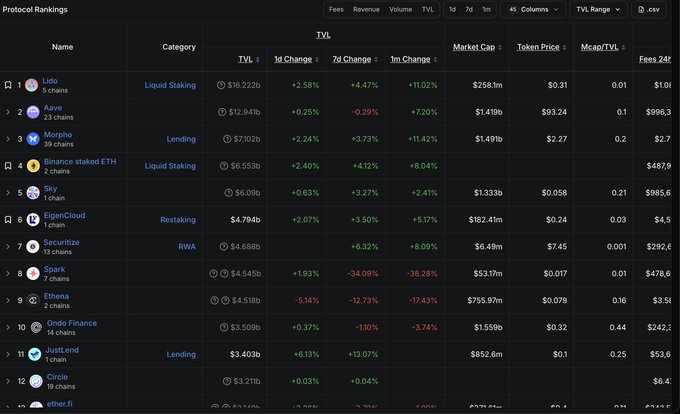Click help icon beside Binance staked ETH TVL
680x414 pixels.
224,166
